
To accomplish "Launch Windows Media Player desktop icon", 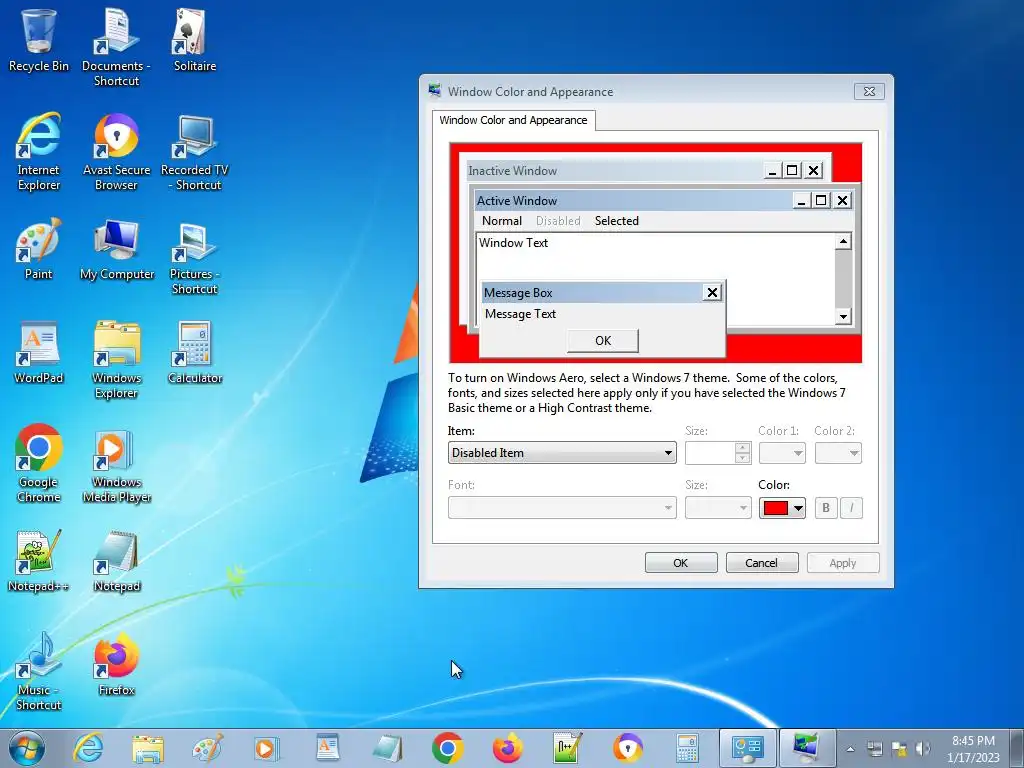I will [116, 464].
